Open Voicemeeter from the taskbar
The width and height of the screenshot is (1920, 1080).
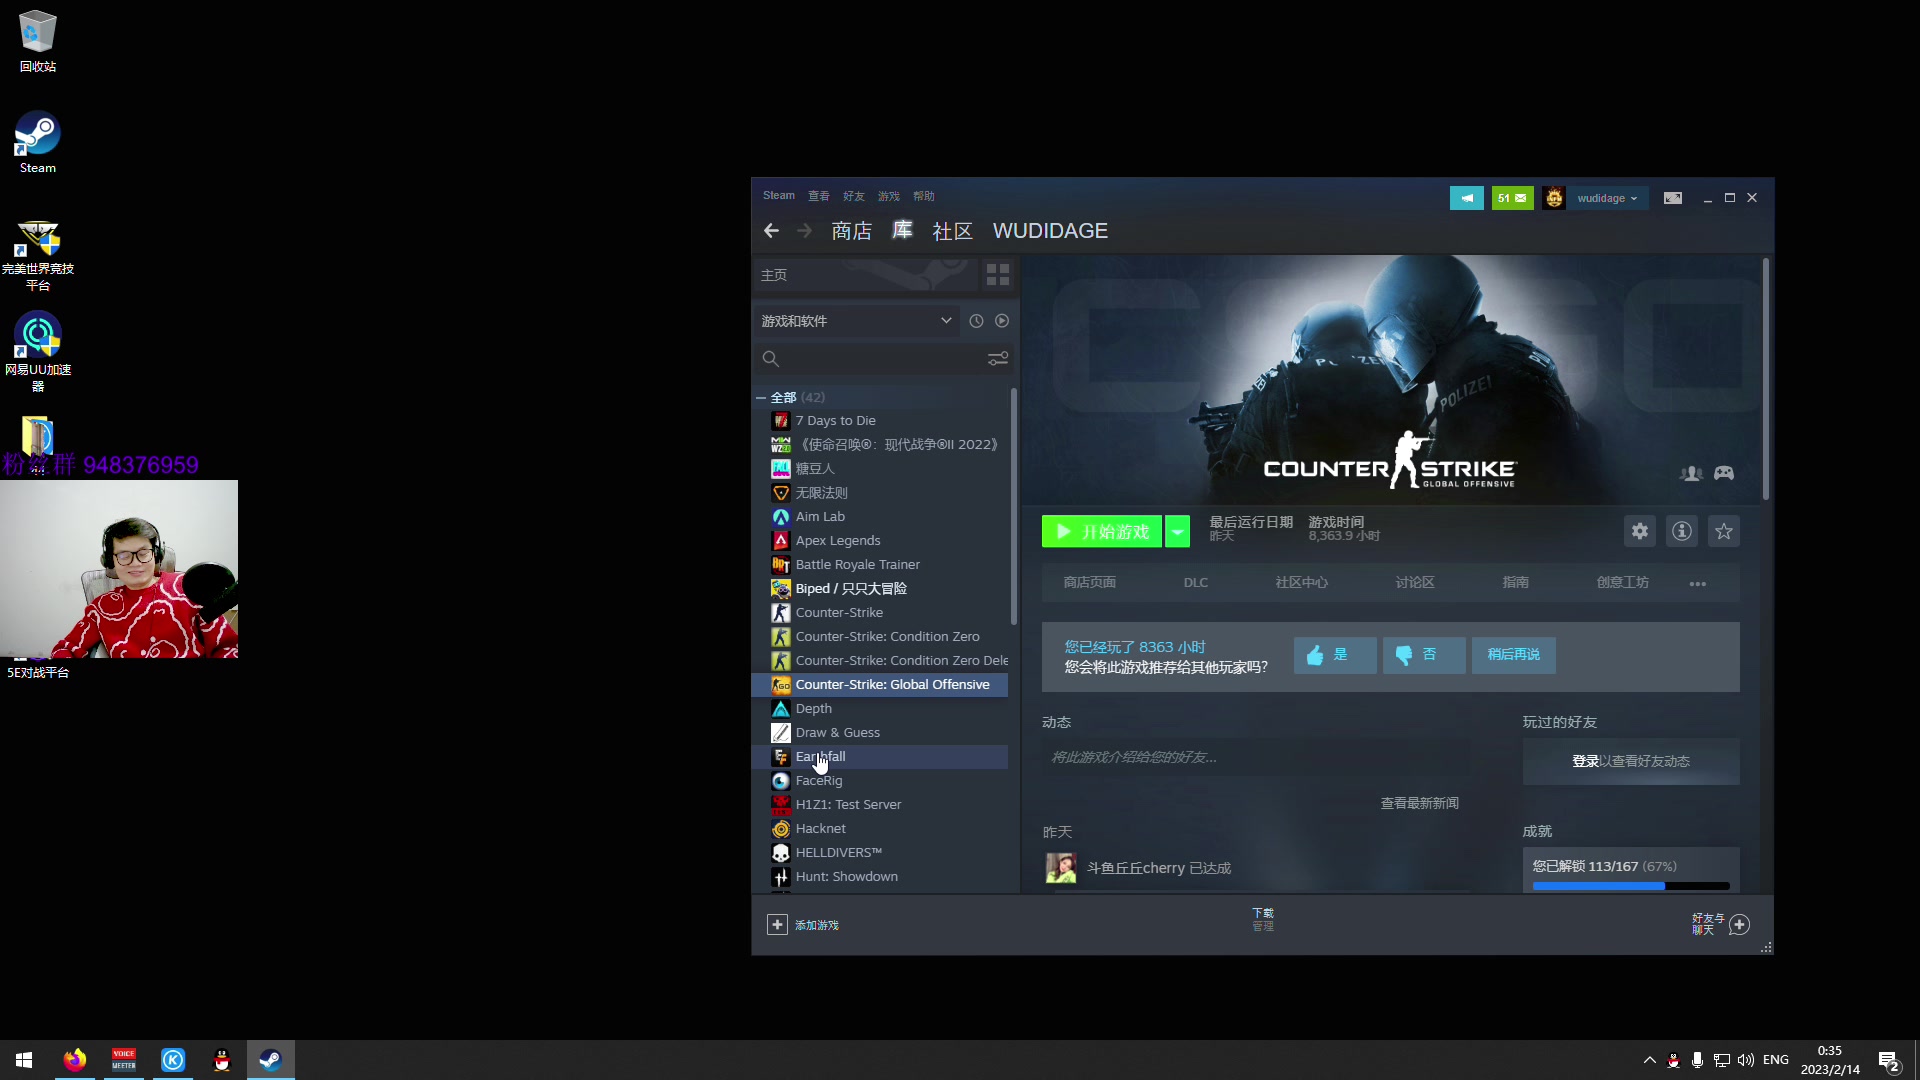(124, 1060)
